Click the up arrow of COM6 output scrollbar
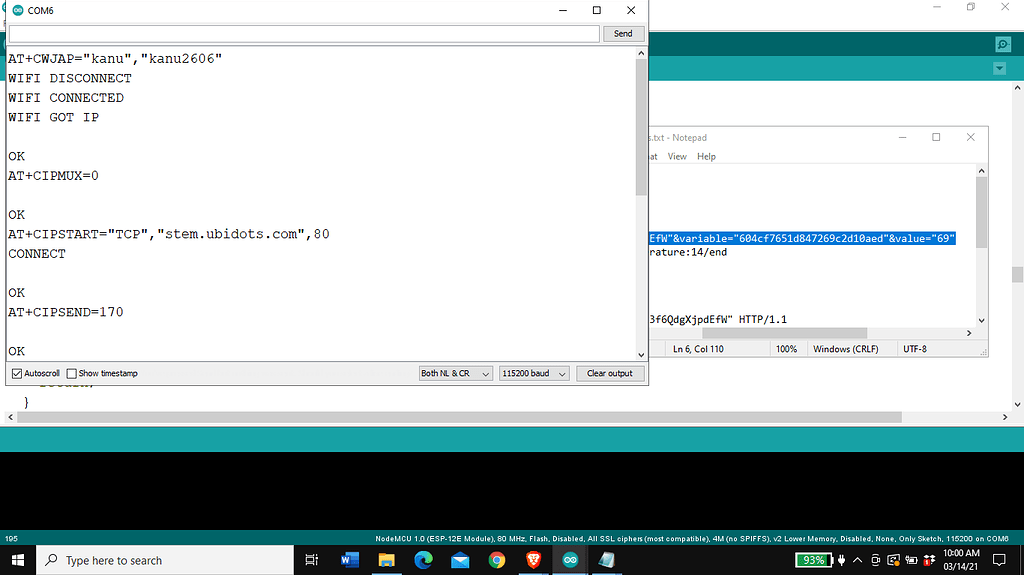The width and height of the screenshot is (1024, 575). point(641,53)
